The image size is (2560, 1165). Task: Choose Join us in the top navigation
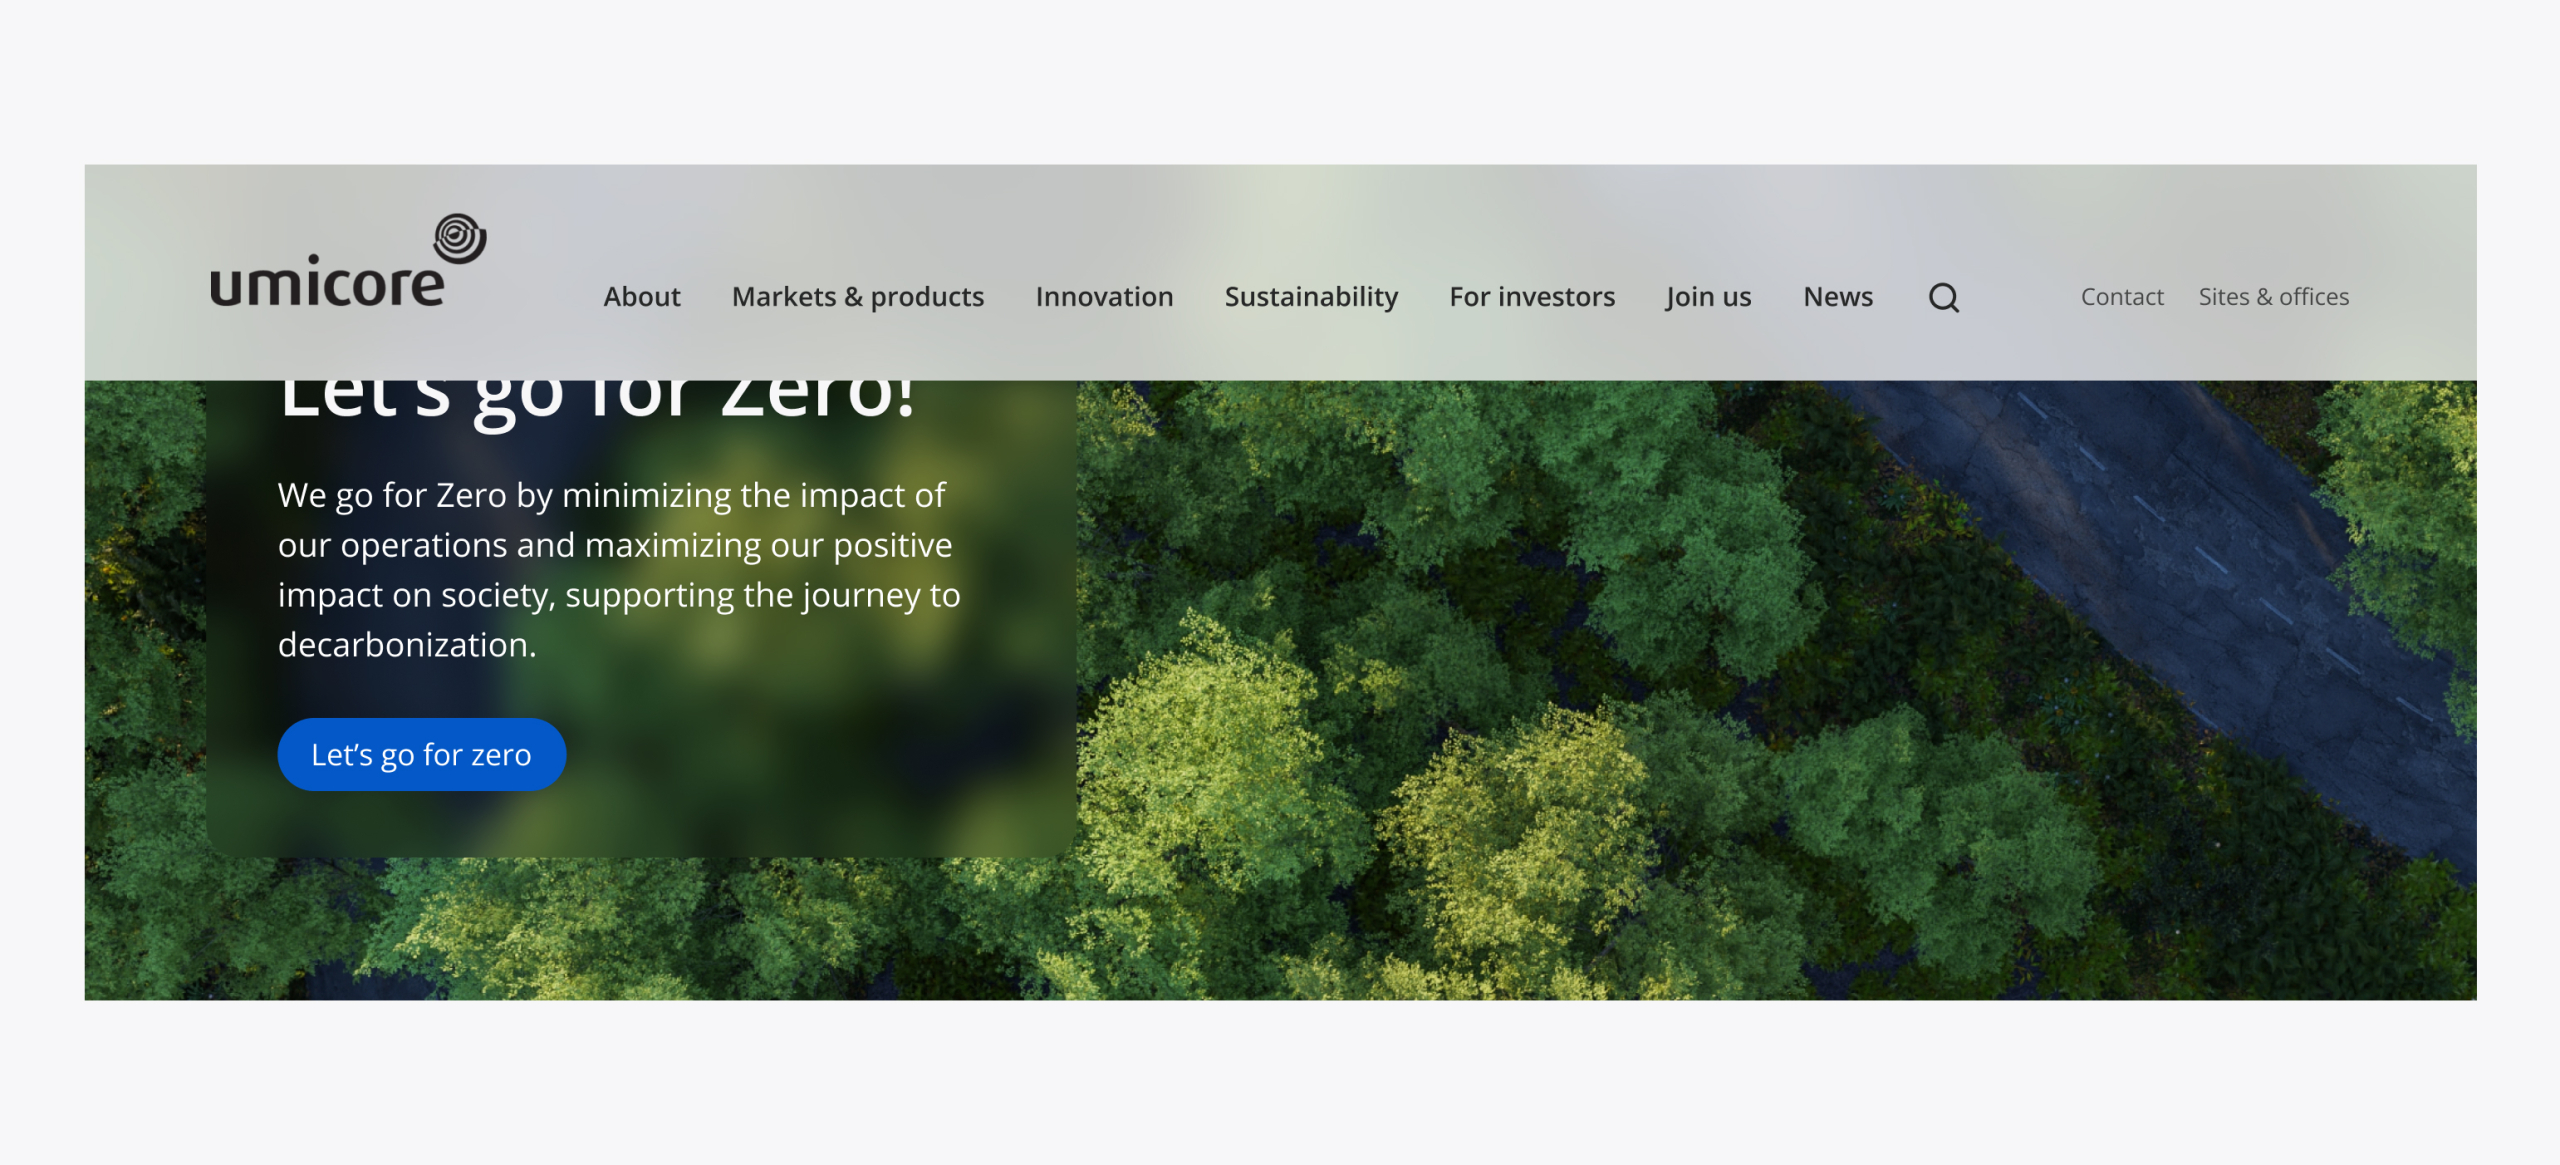(x=1708, y=297)
